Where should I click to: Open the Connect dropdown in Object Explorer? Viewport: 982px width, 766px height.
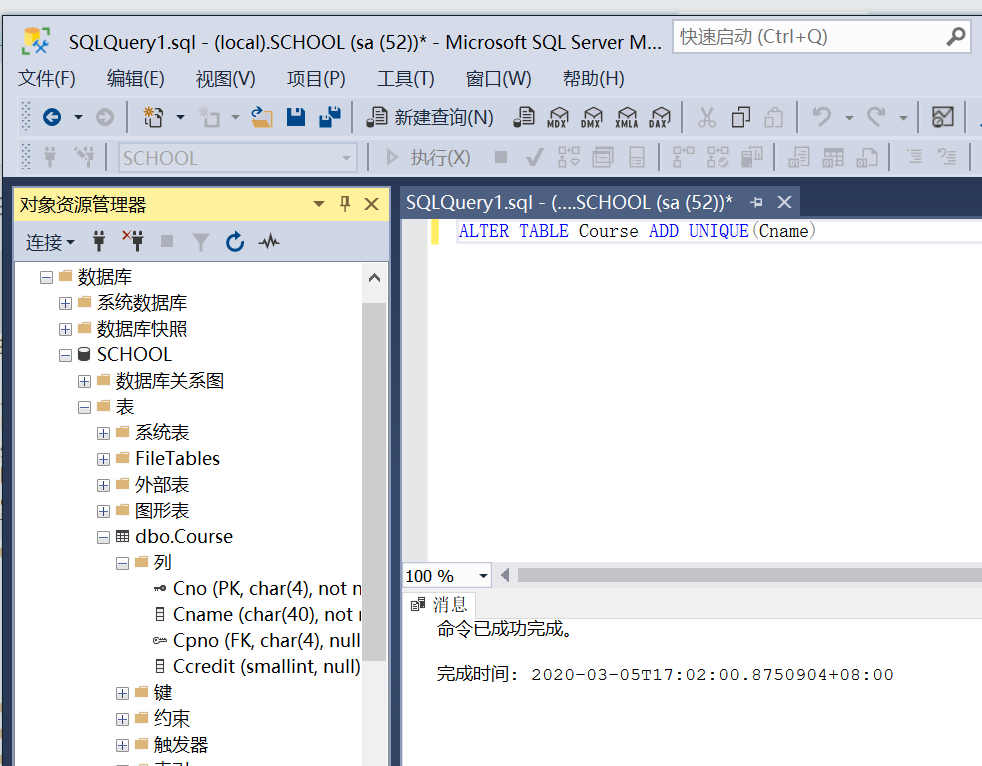50,242
